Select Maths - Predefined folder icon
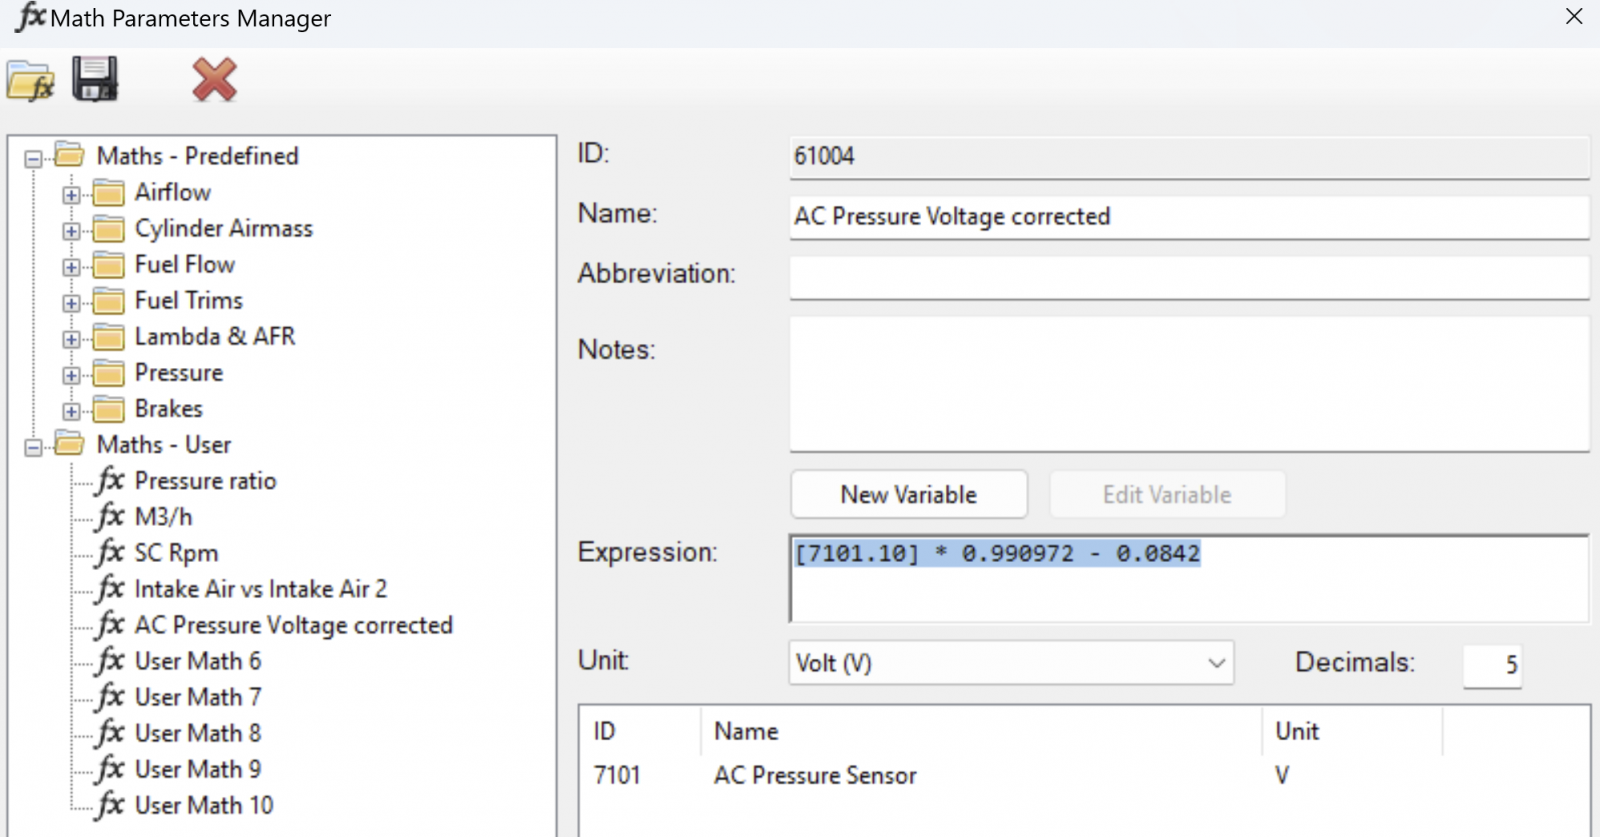Image resolution: width=1600 pixels, height=837 pixels. [x=70, y=155]
